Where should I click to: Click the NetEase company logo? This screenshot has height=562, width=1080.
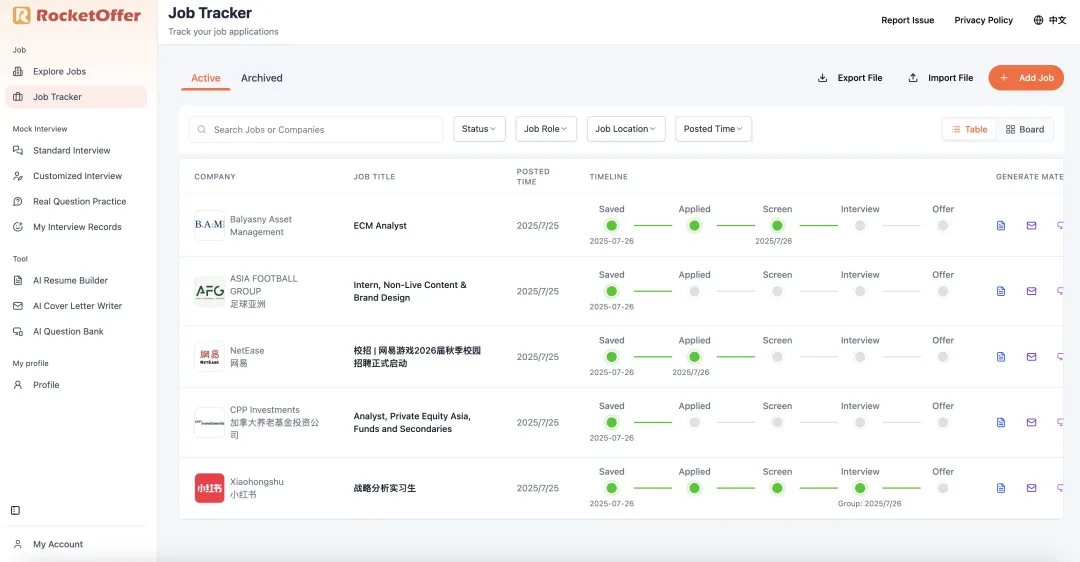[x=209, y=357]
